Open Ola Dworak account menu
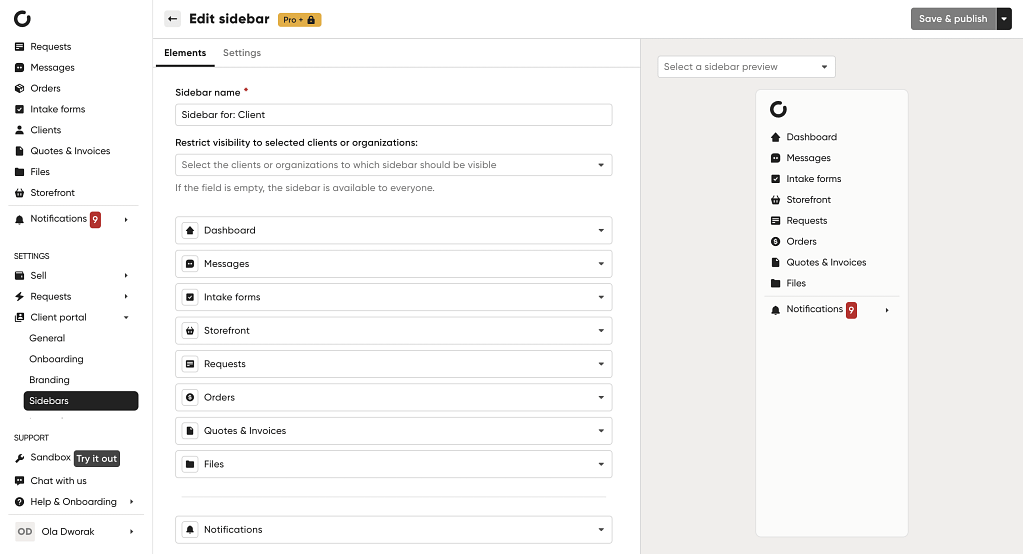1023x554 pixels. click(76, 532)
